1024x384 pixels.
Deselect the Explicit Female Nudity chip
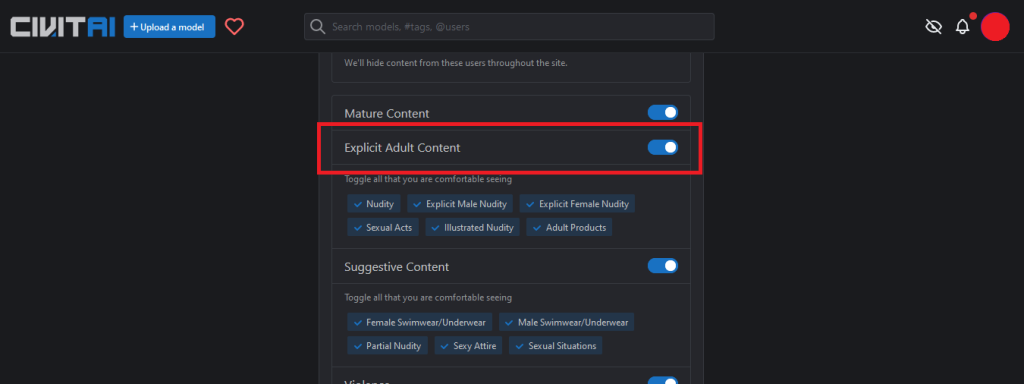coord(577,204)
